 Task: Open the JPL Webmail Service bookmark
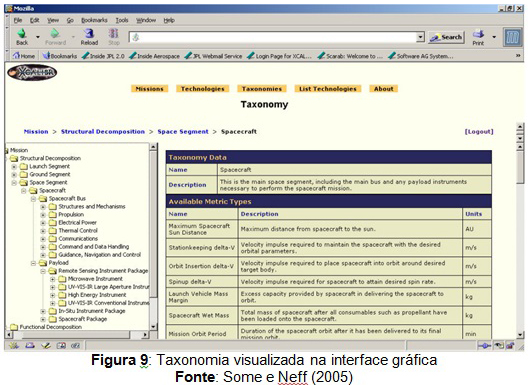[x=213, y=56]
